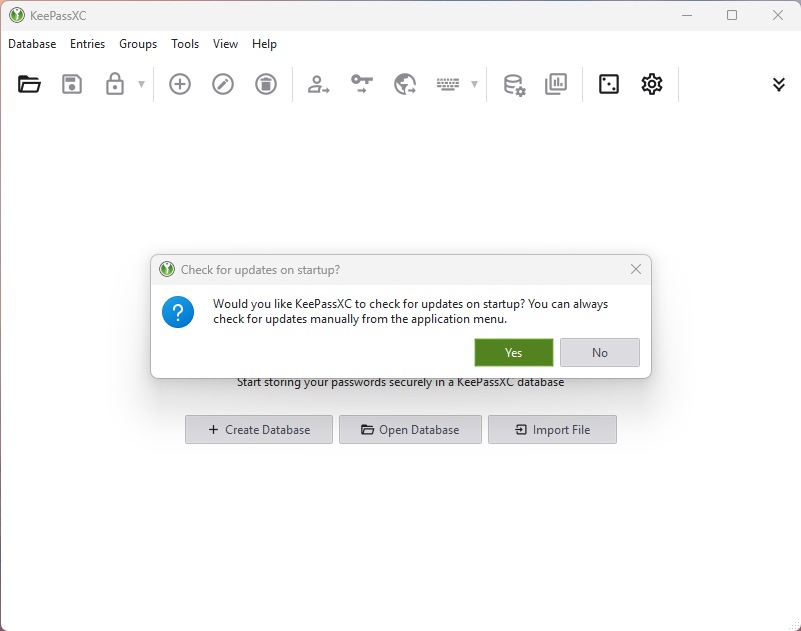Click the Save Database toolbar icon

[72, 84]
